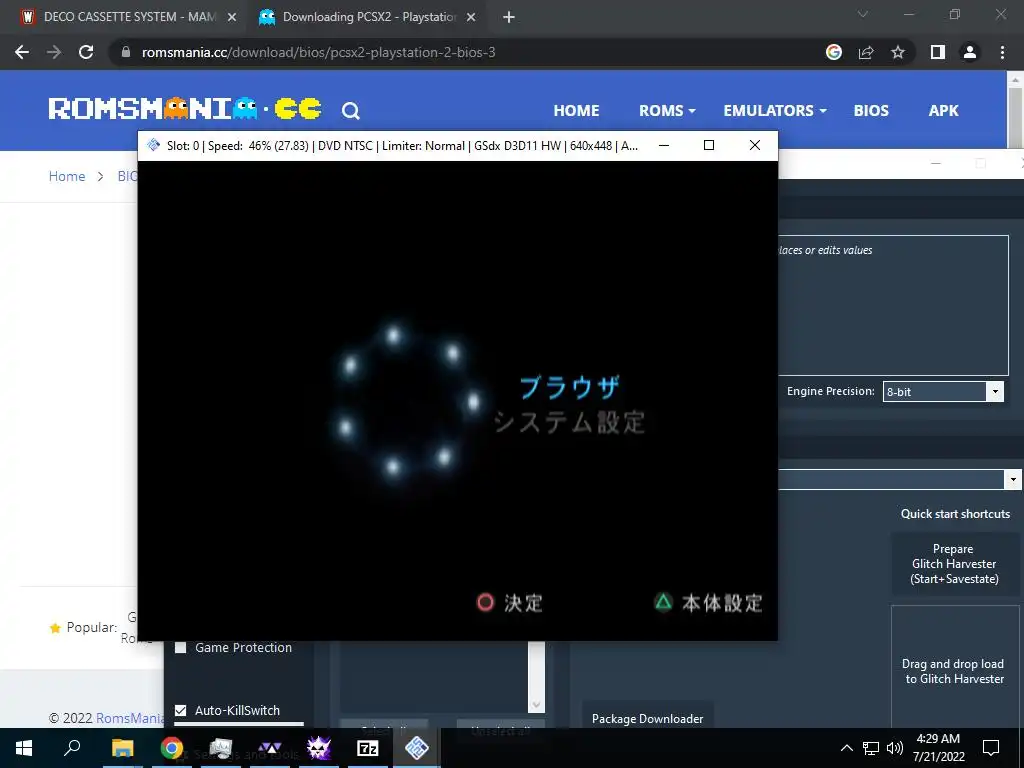The width and height of the screenshot is (1024, 768).
Task: Open the PCSX2 taskbar icon
Action: [x=417, y=748]
